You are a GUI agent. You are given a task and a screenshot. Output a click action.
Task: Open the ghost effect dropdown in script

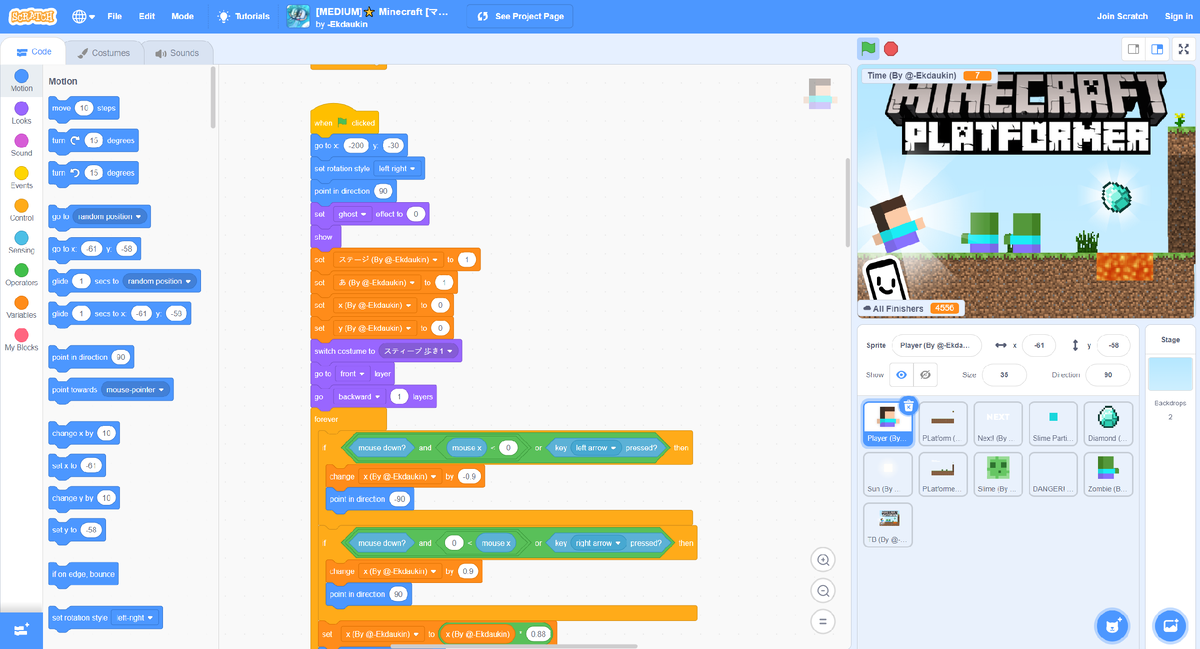coord(351,214)
